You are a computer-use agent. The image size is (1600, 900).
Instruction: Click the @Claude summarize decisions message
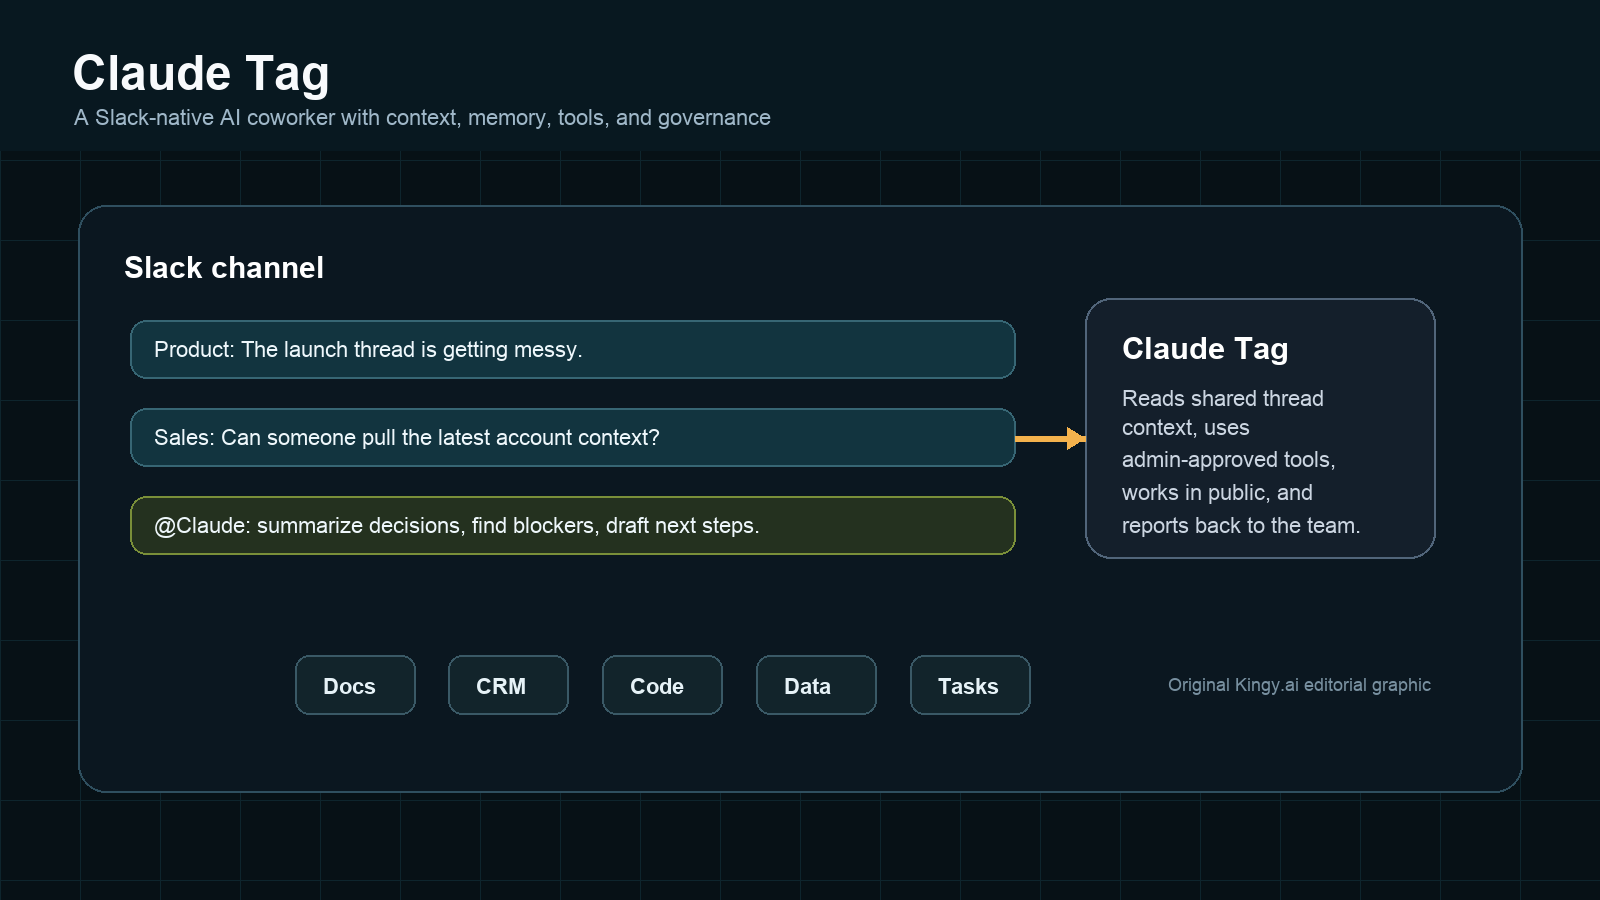tap(573, 525)
